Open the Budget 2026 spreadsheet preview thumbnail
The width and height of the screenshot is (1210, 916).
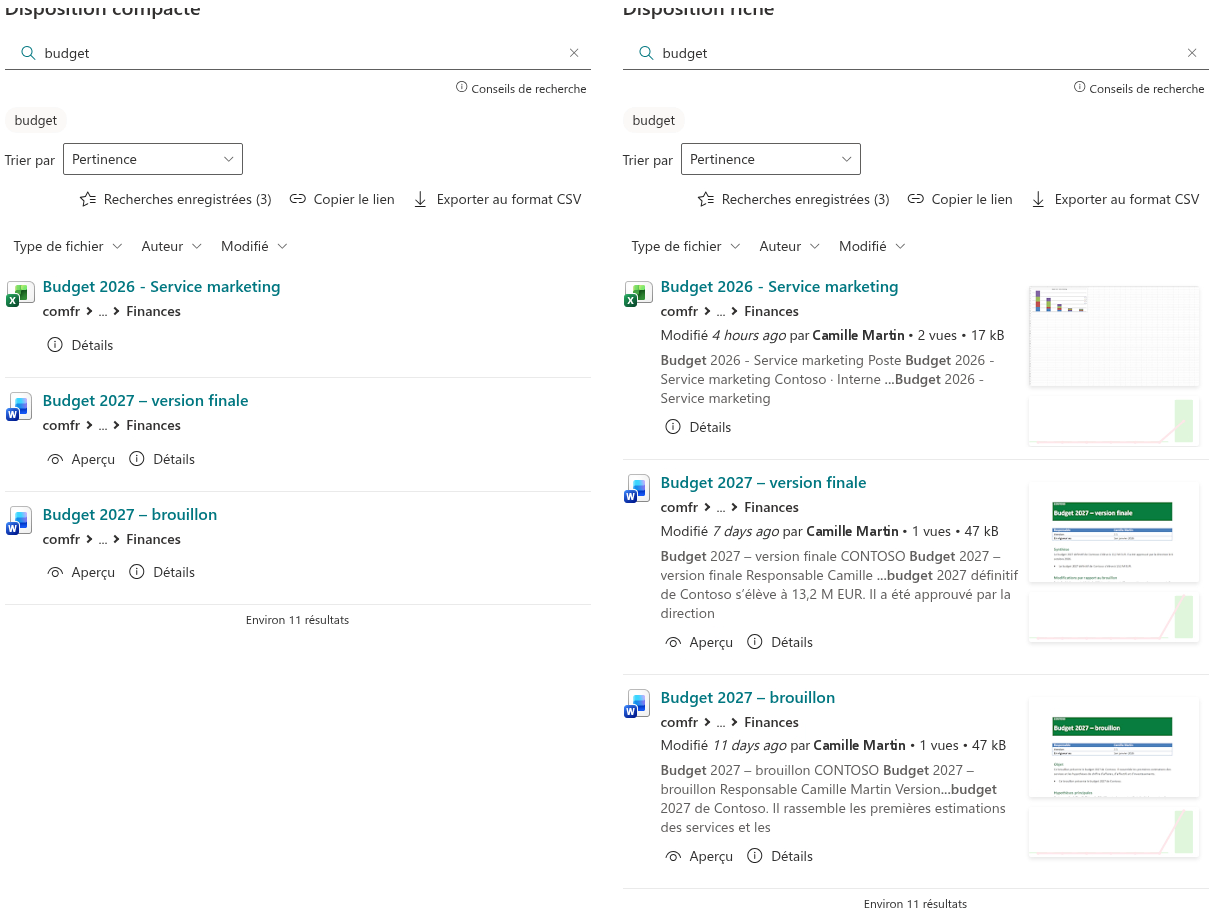[x=1114, y=337]
